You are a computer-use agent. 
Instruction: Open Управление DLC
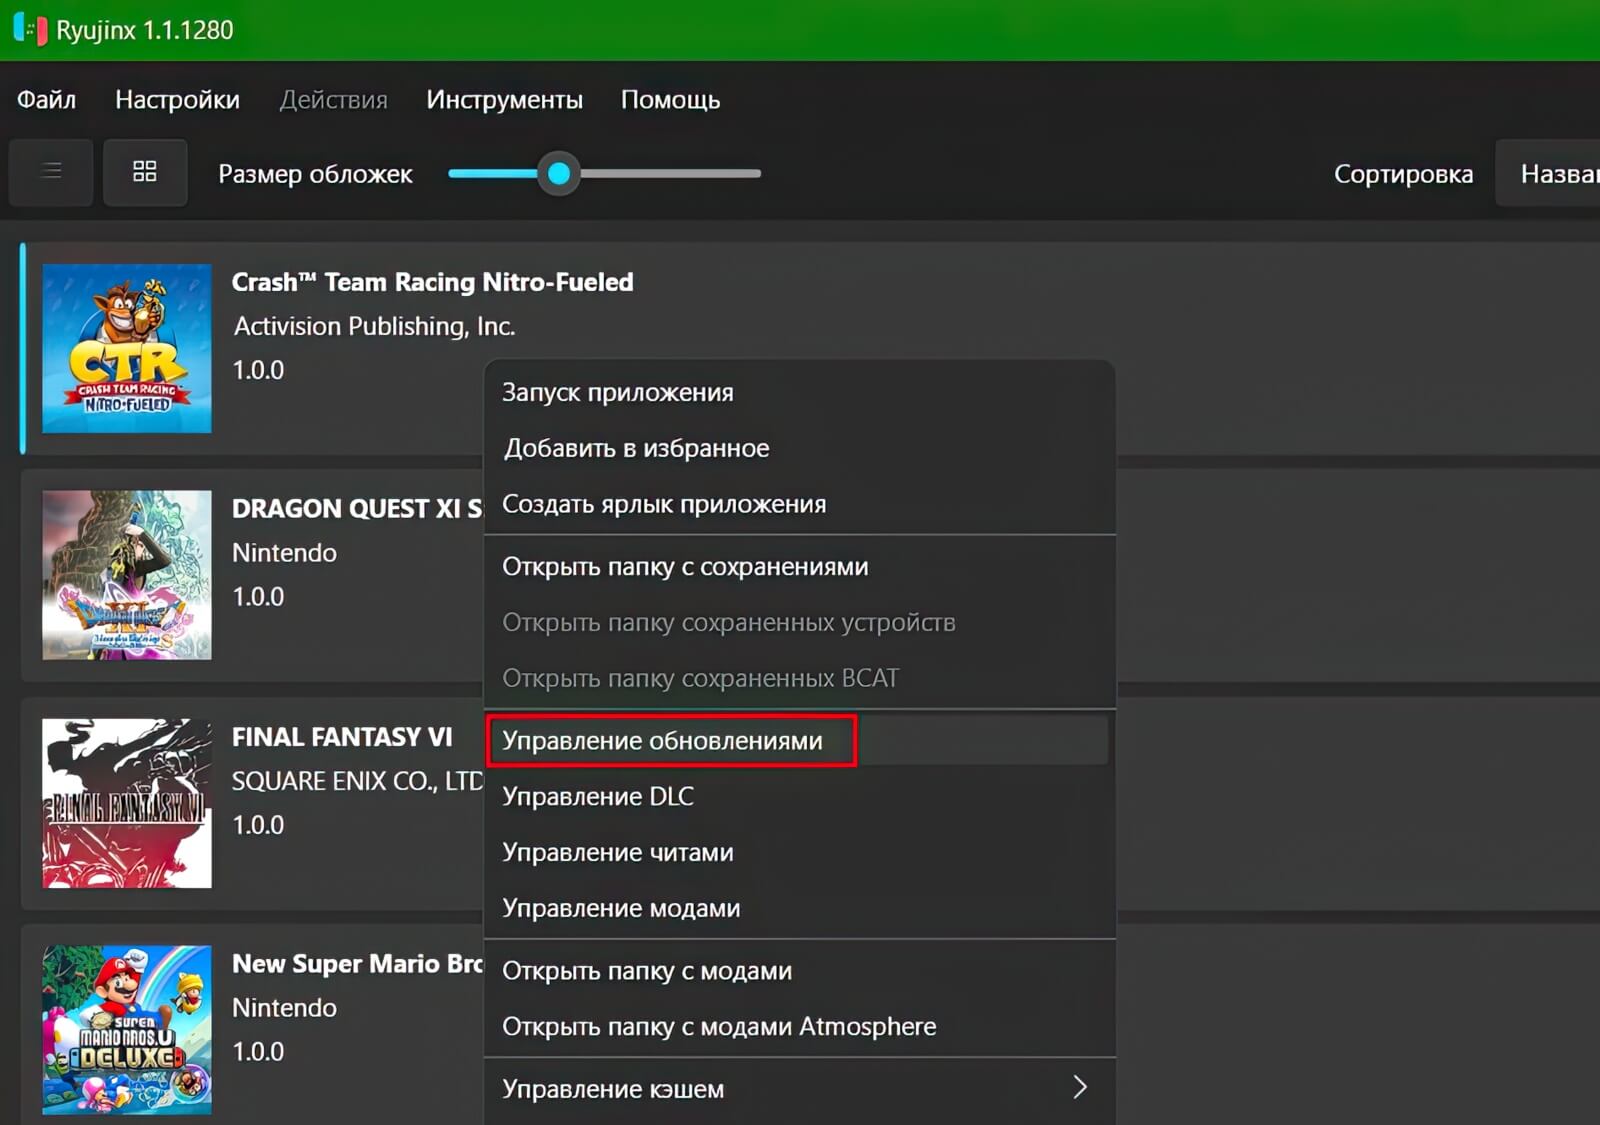[799, 796]
